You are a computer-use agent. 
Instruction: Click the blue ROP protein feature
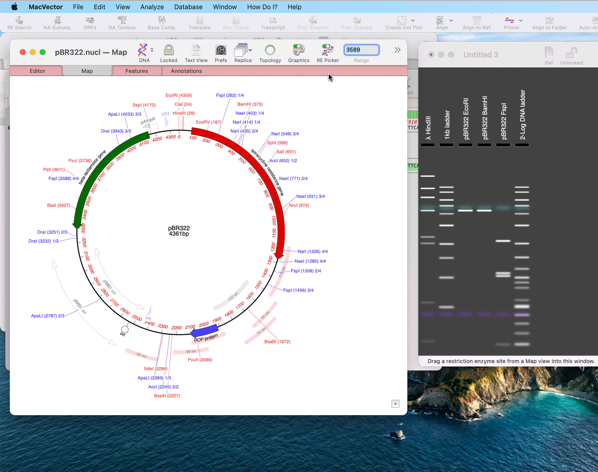[x=204, y=331]
